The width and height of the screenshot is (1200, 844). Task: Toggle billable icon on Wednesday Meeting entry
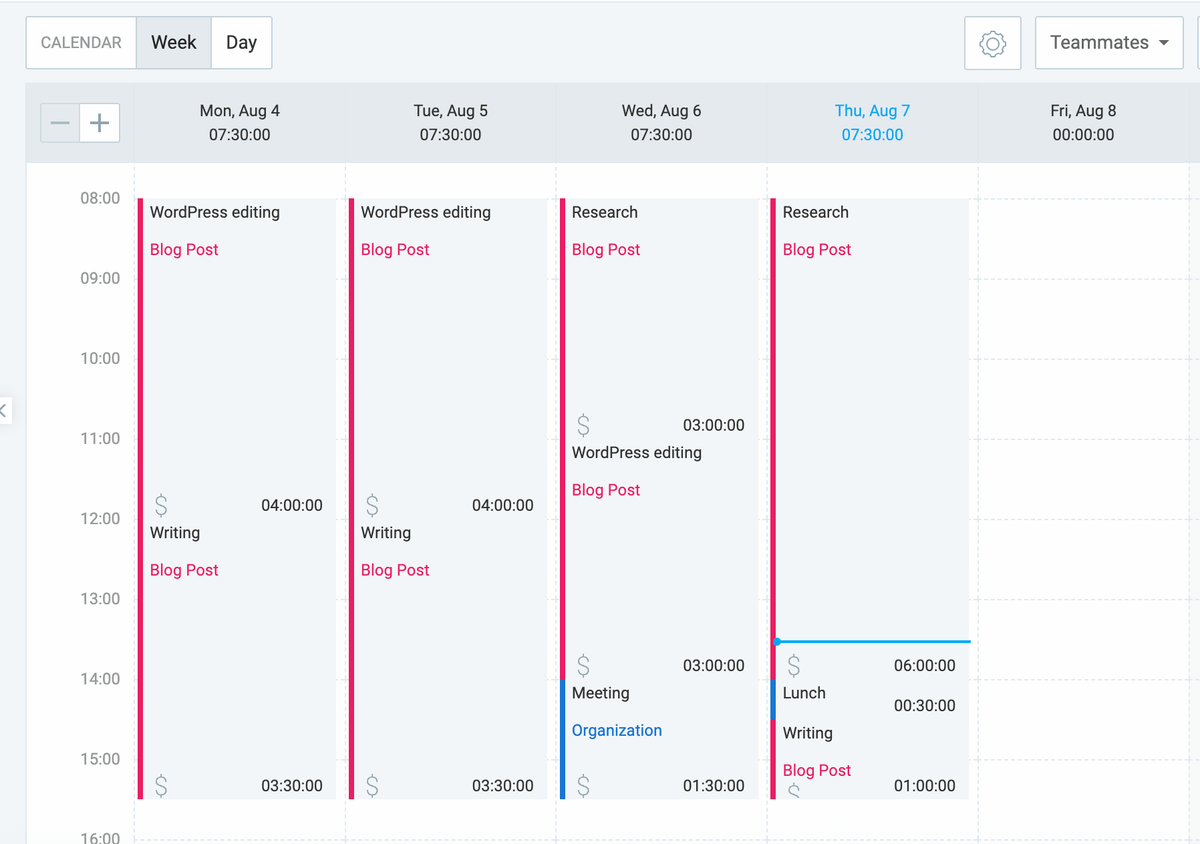click(x=583, y=785)
